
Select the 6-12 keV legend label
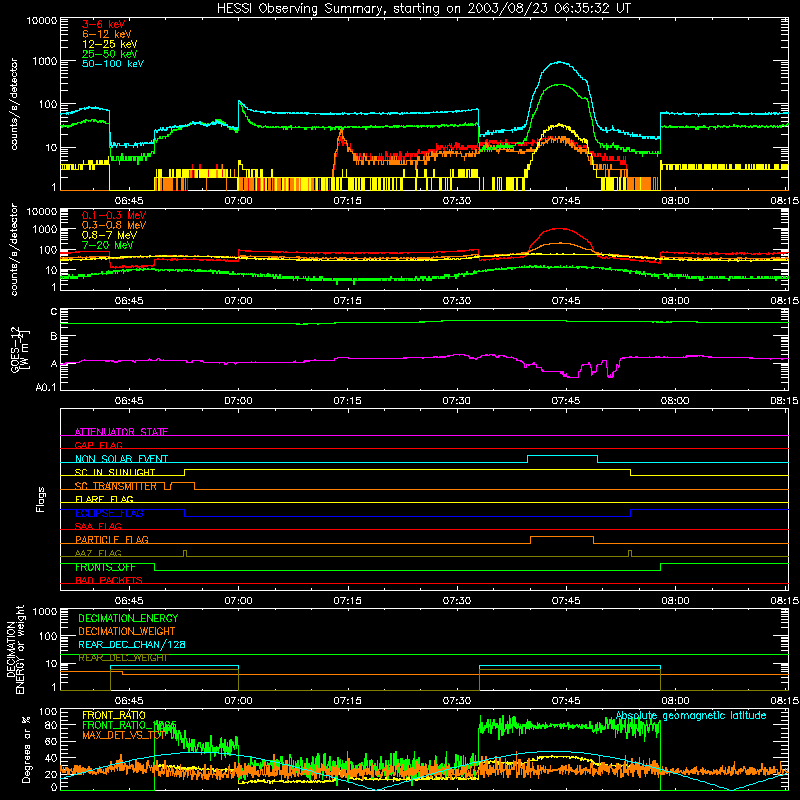coord(107,34)
